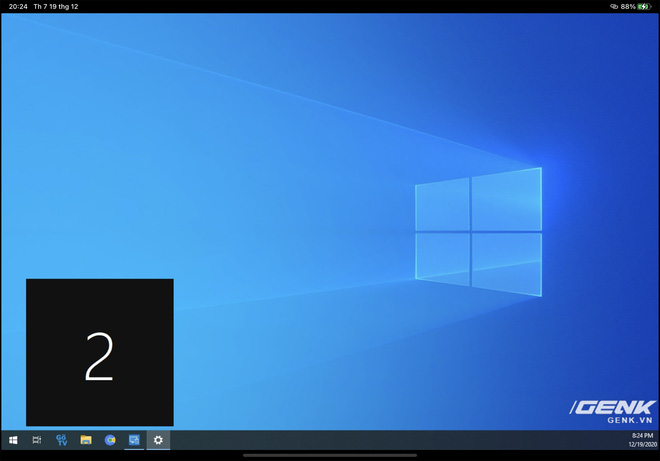Tap the three-dot multitasking indicator at top

(330, 4)
